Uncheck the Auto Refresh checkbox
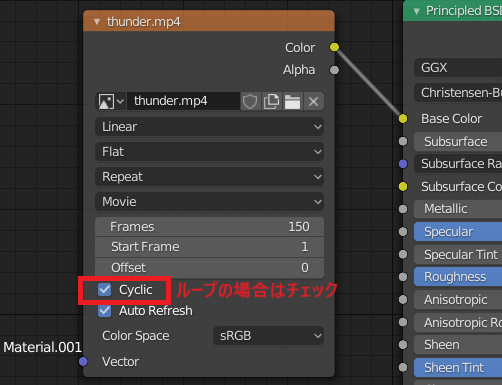This screenshot has height=385, width=502. pos(105,311)
